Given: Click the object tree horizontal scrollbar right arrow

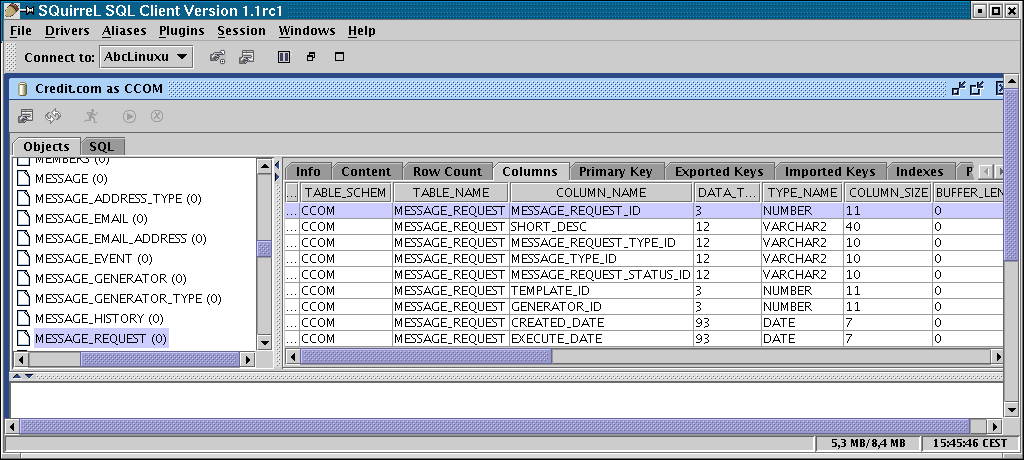Looking at the screenshot, I should pos(248,359).
